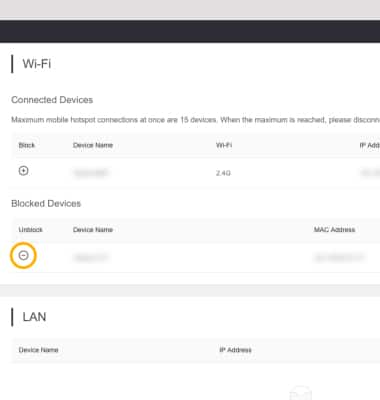Select the maximum hotspot connections notice text
Screen dimensions: 380x400
(196, 120)
